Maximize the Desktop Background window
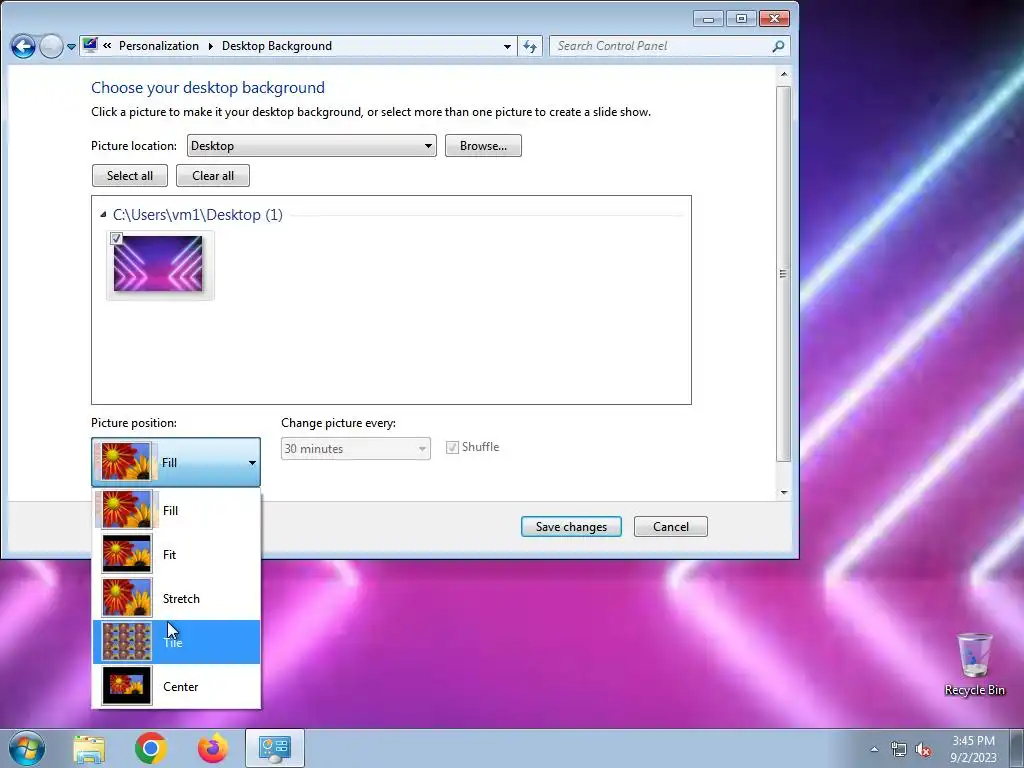This screenshot has width=1024, height=768. [x=741, y=19]
